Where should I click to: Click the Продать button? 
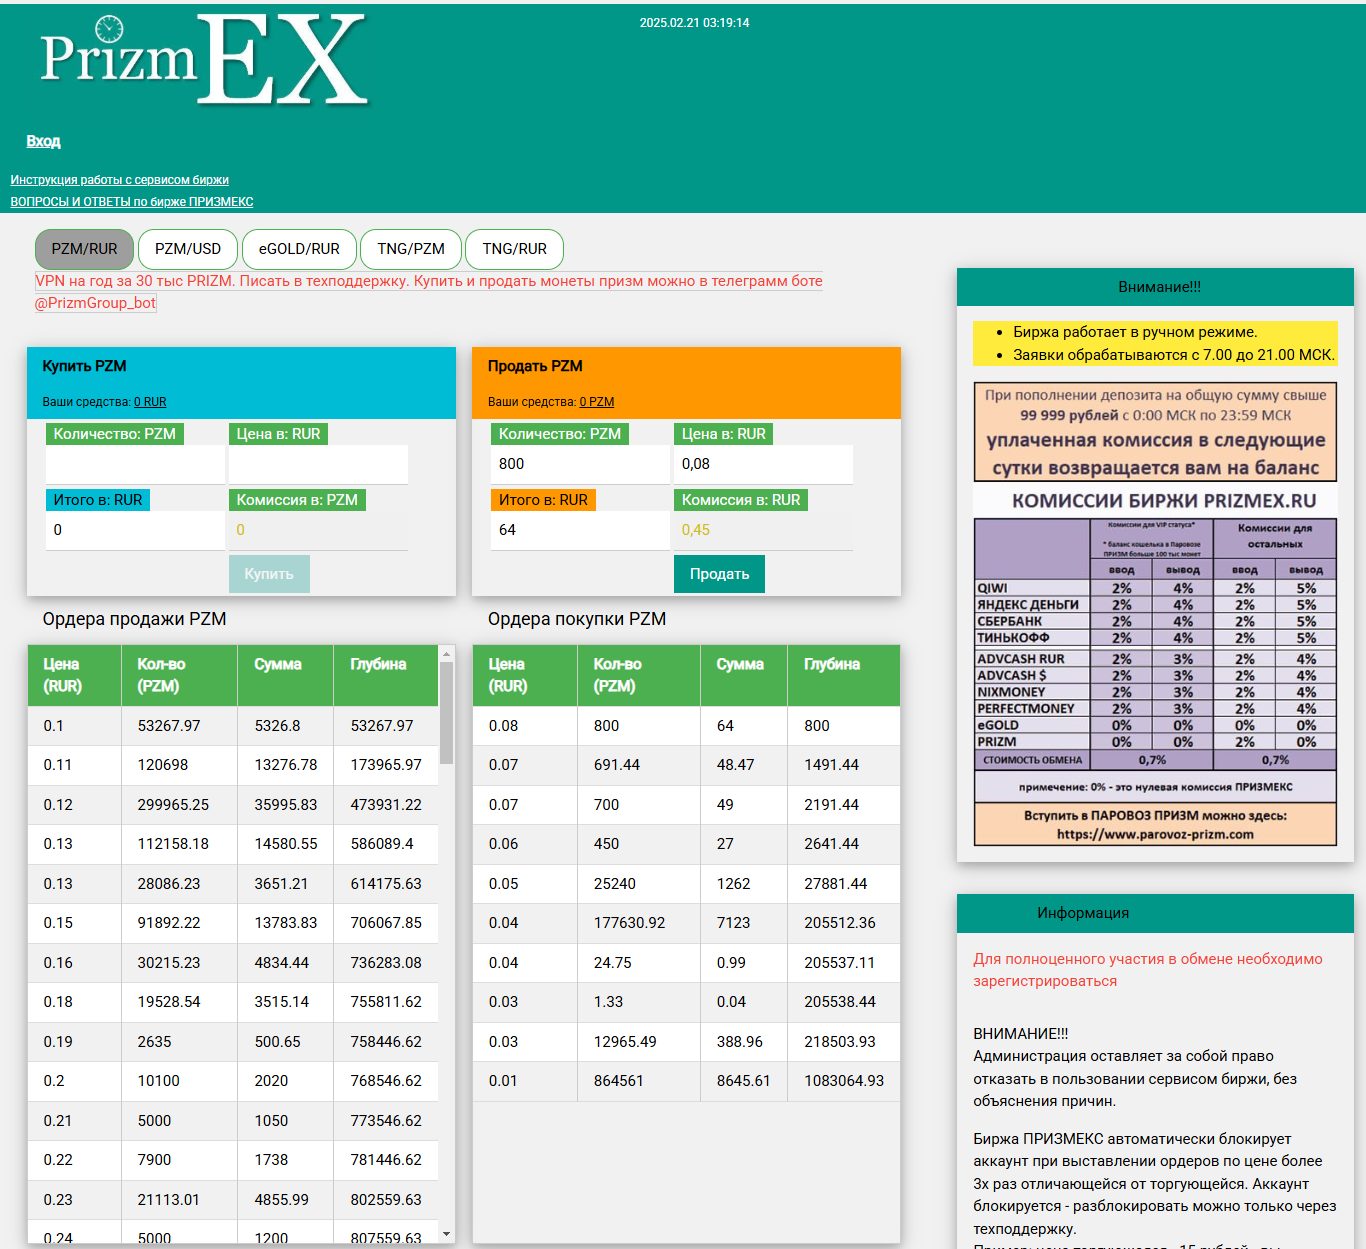pos(719,574)
